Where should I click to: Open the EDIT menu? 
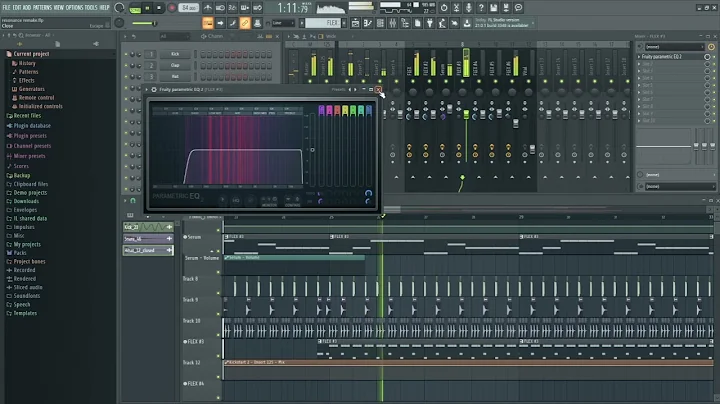(17, 8)
